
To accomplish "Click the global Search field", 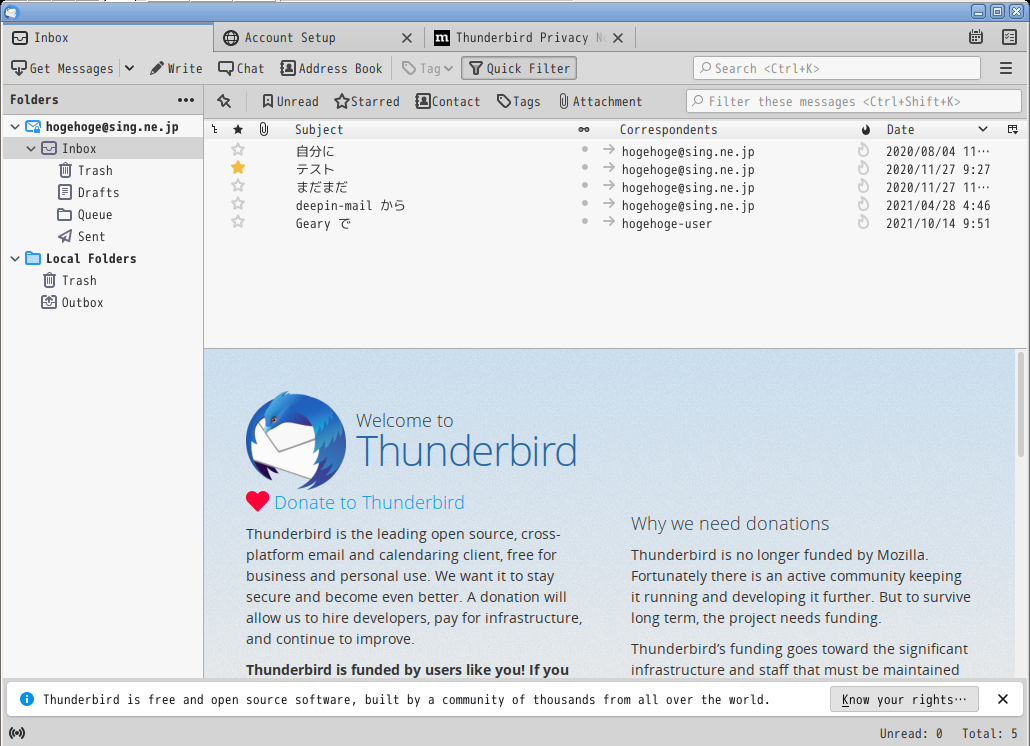I will pos(837,68).
